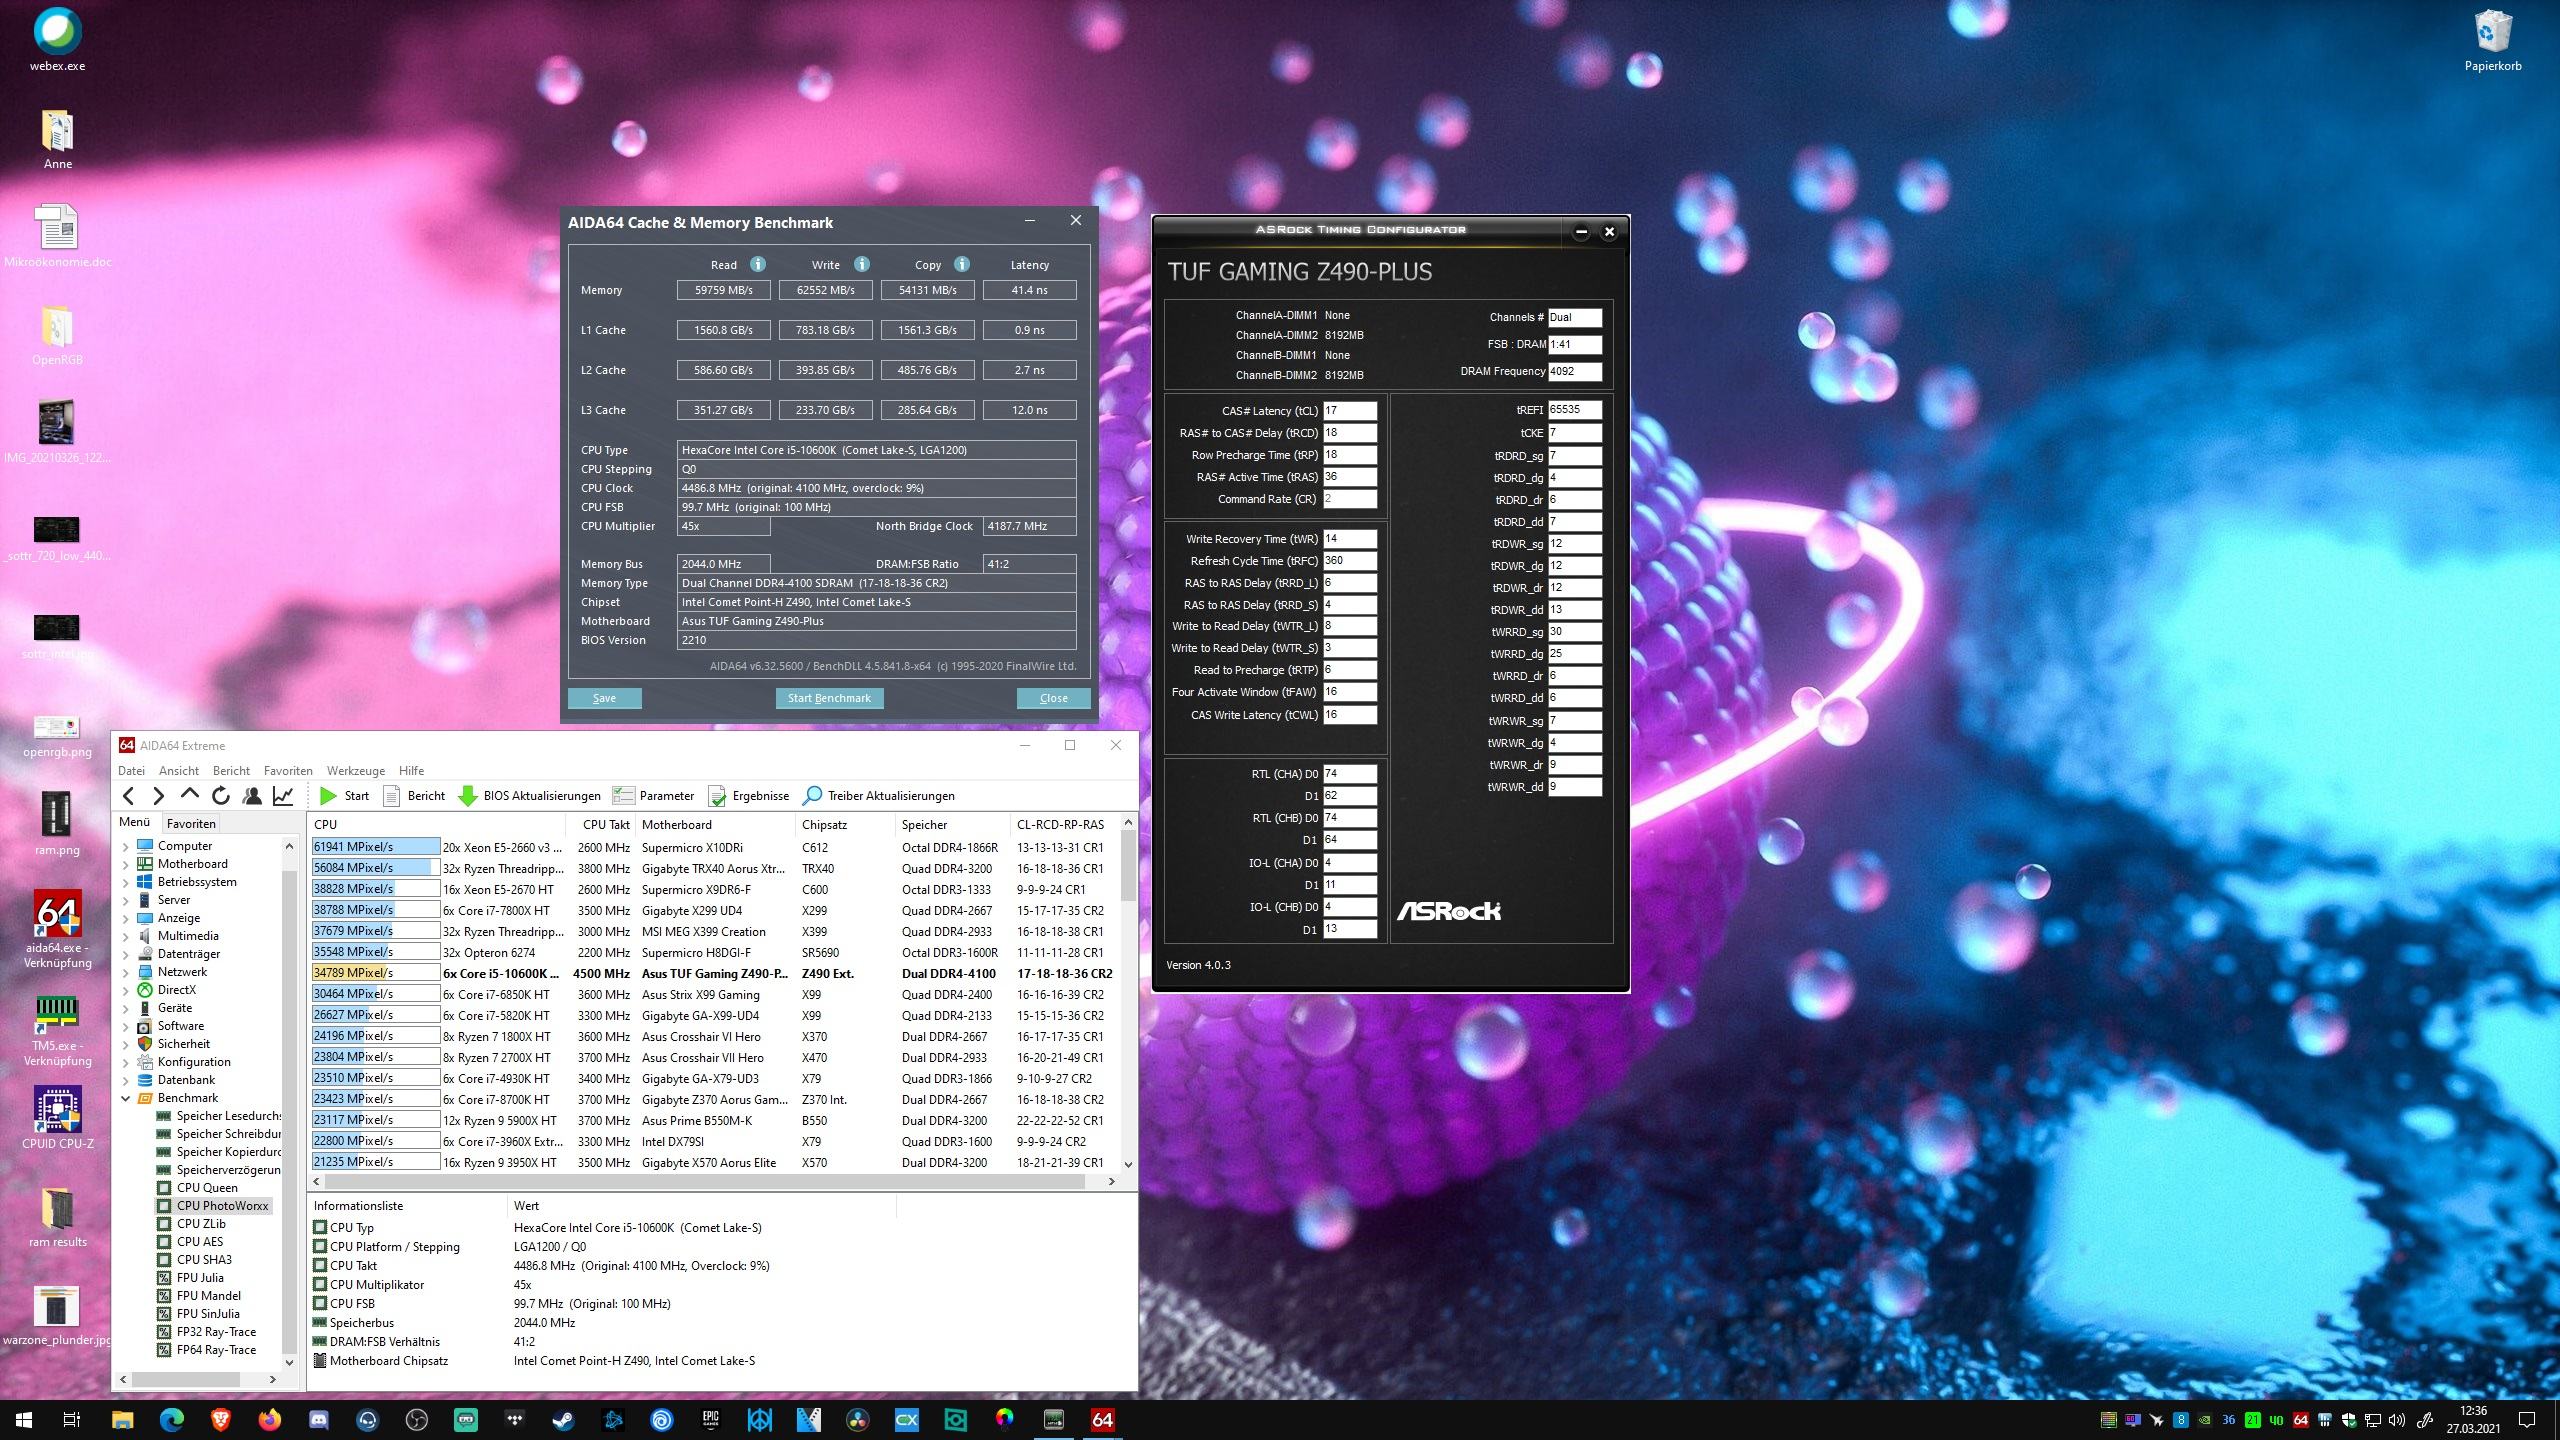Image resolution: width=2560 pixels, height=1440 pixels.
Task: Click the info icon next to Copy
Action: [x=961, y=265]
